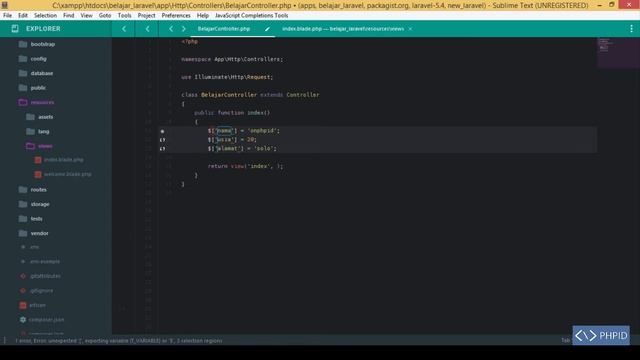Click the composer.json gear icon

click(x=23, y=320)
